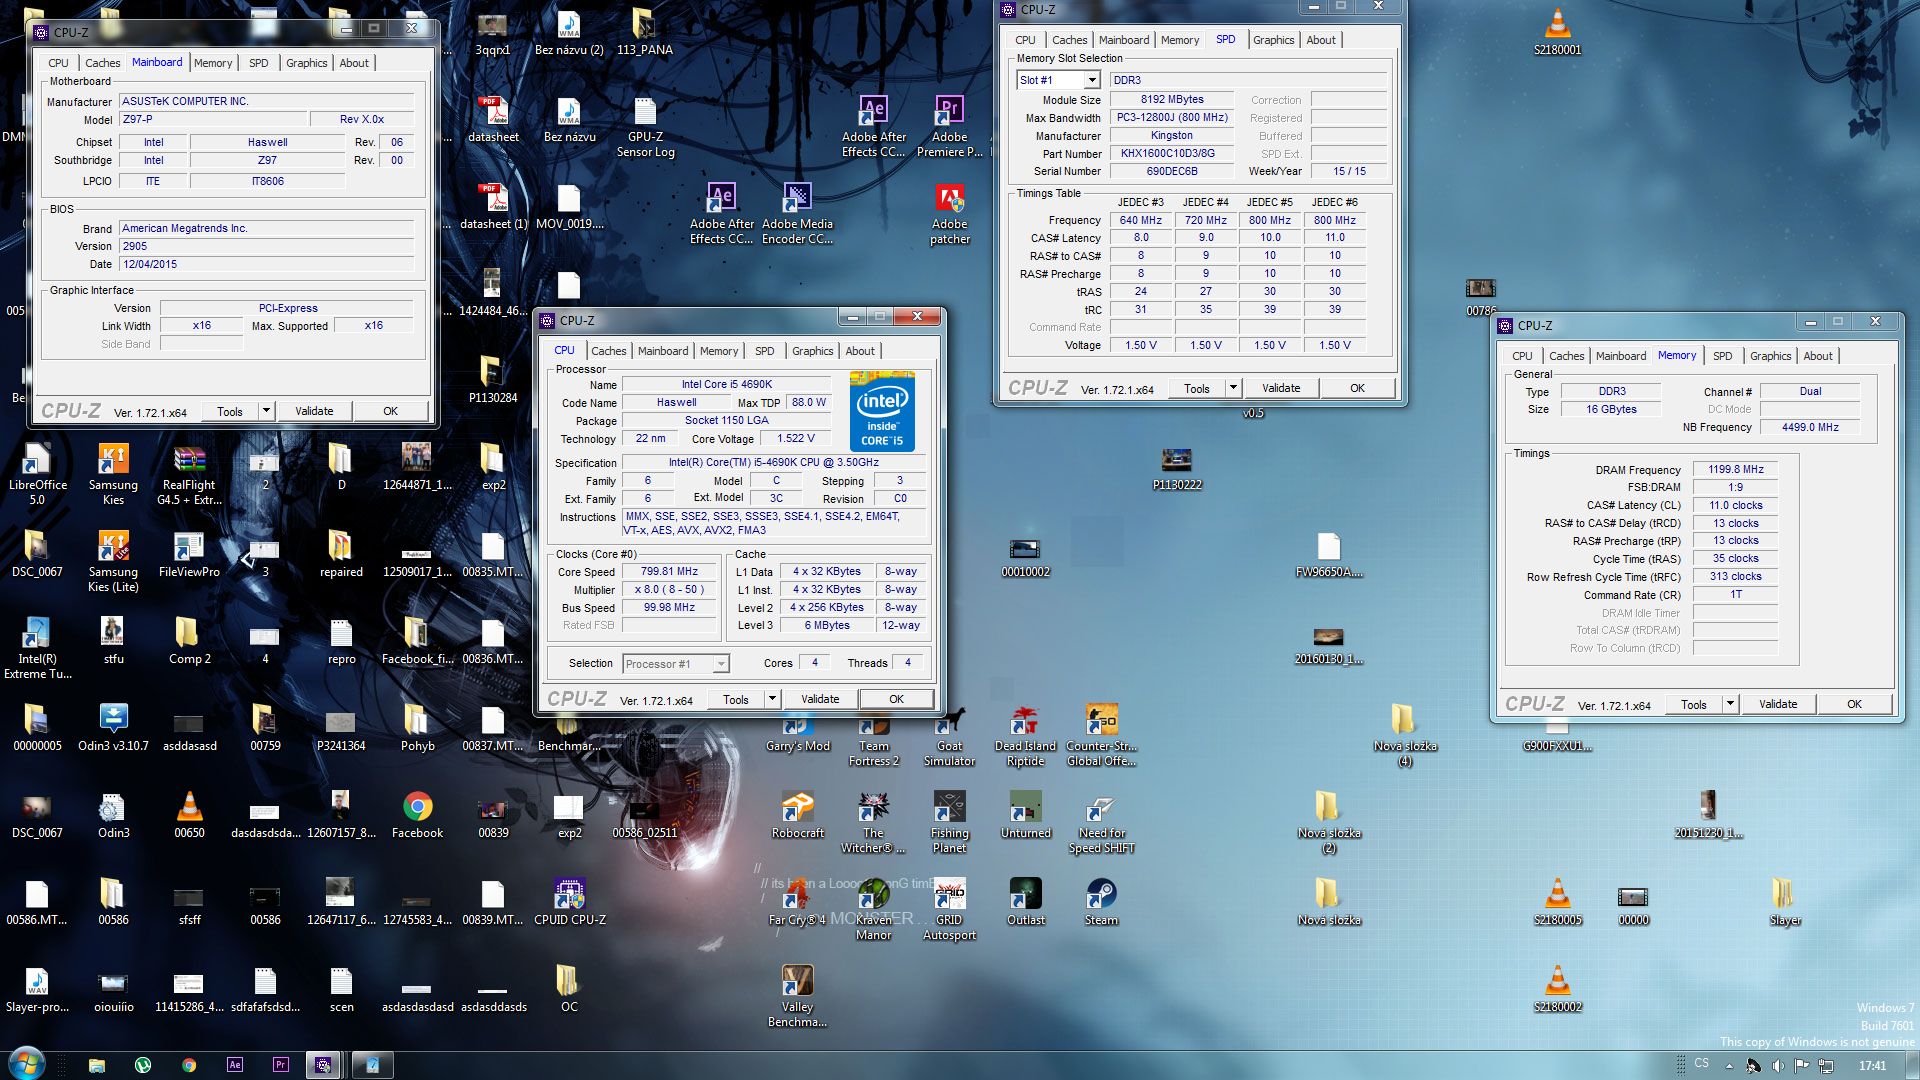Image resolution: width=1920 pixels, height=1080 pixels.
Task: Click the Intel Core i5 4690K name field
Action: point(727,385)
